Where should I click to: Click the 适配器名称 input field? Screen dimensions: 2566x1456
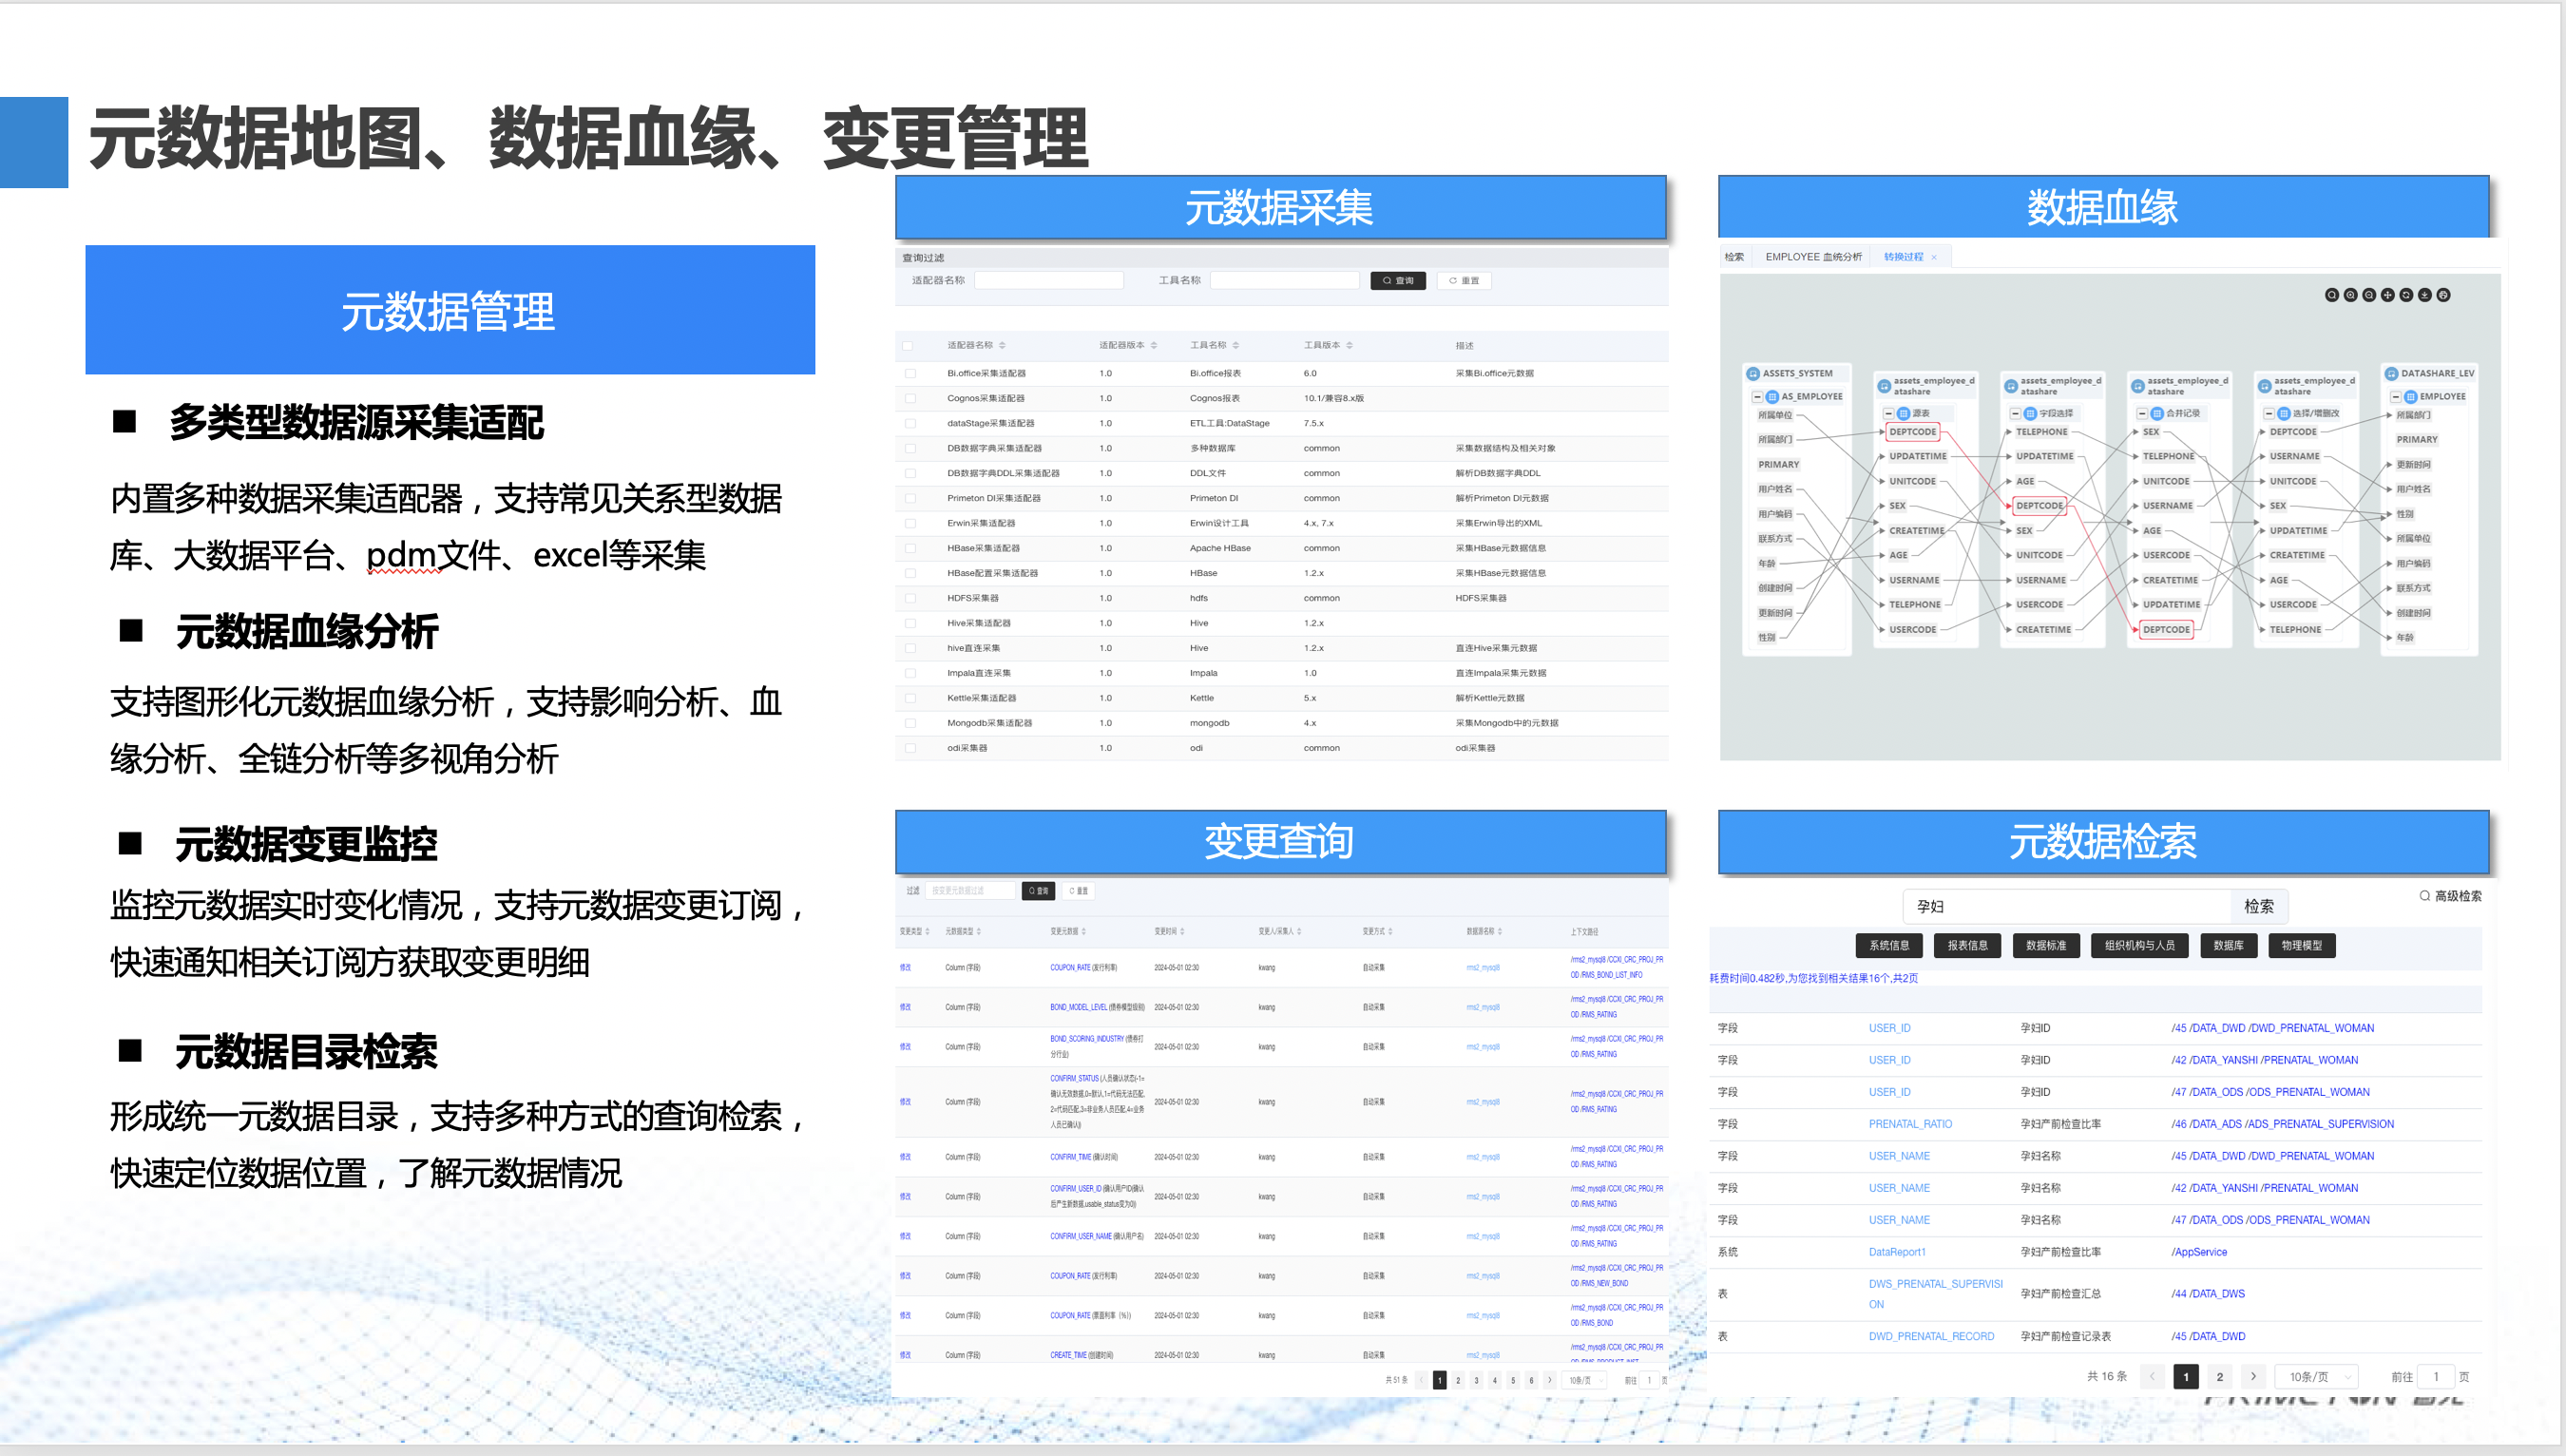(1048, 281)
